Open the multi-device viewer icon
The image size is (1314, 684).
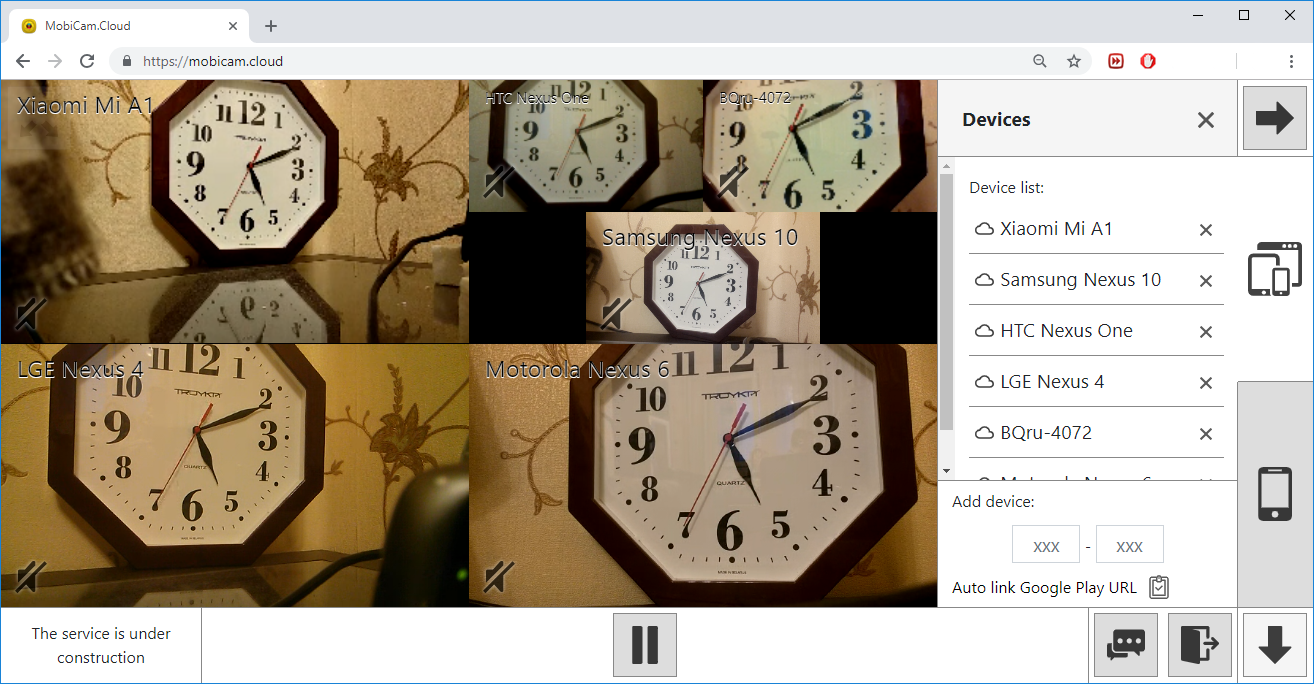pos(1275,269)
